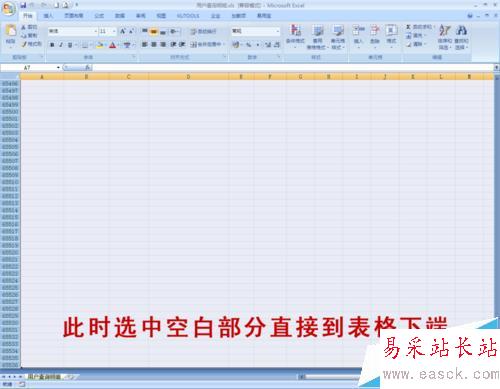Expand the formula bar on the right
The width and height of the screenshot is (500, 389).
[x=496, y=68]
